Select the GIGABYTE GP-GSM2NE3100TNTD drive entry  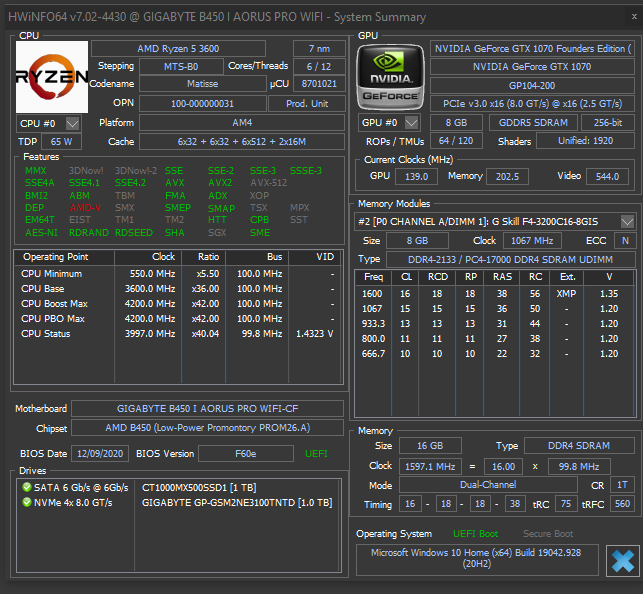pyautogui.click(x=237, y=503)
